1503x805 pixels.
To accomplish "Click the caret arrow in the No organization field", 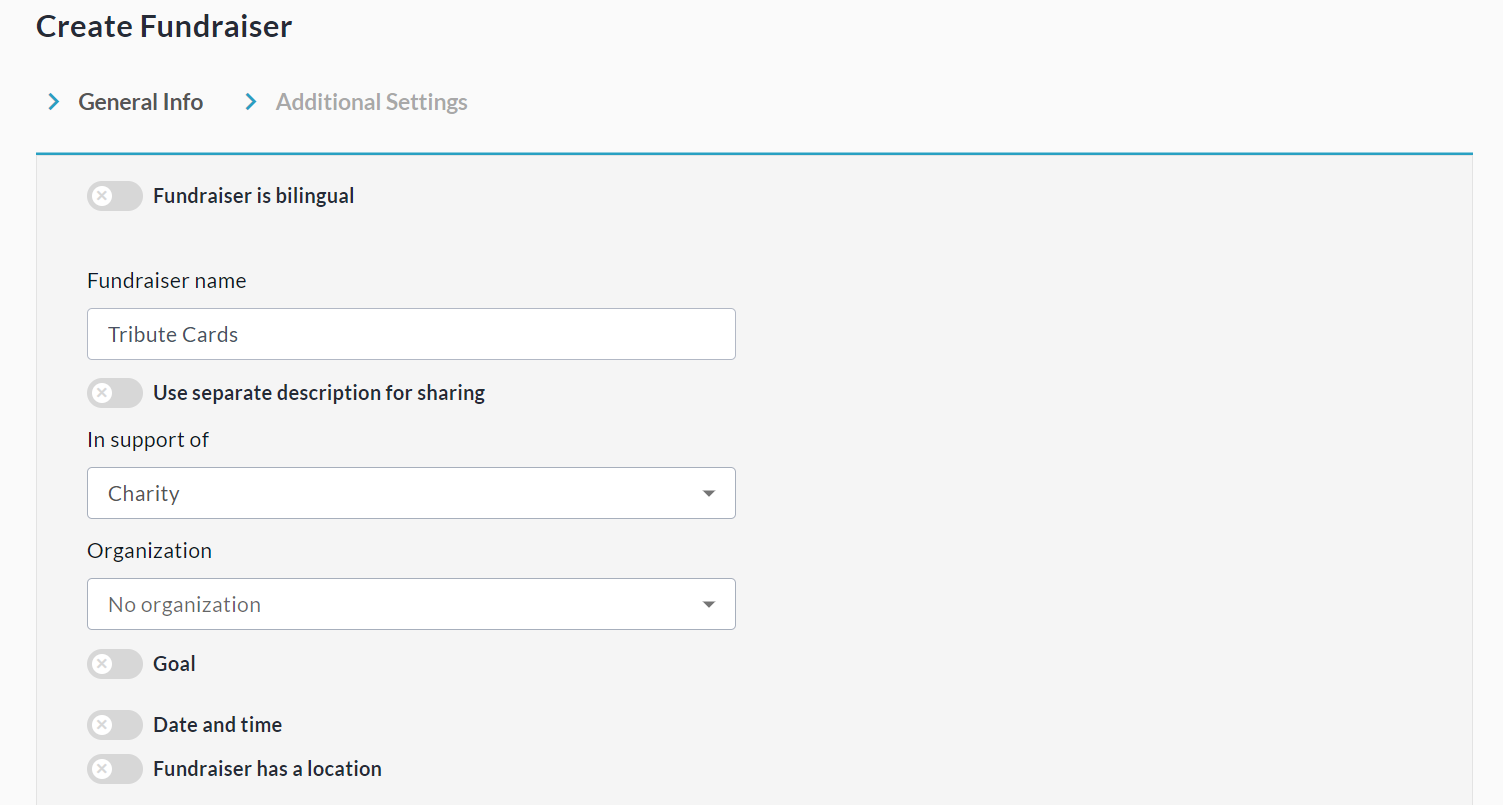I will click(x=709, y=605).
